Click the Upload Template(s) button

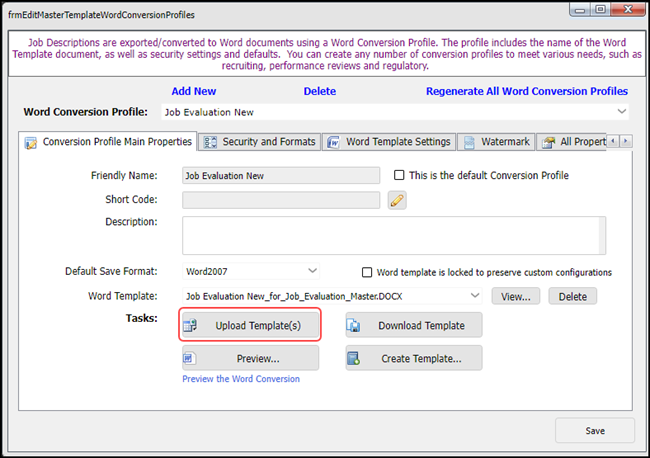pos(250,325)
